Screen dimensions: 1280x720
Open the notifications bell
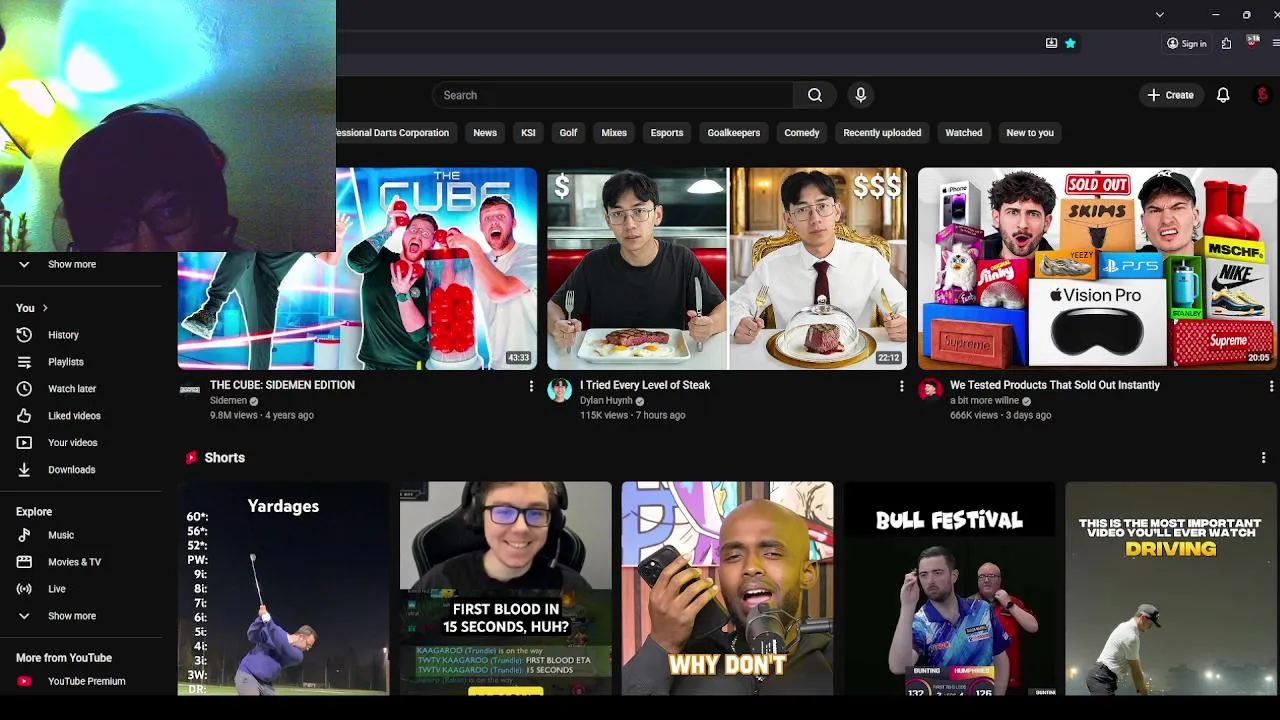click(x=1222, y=95)
